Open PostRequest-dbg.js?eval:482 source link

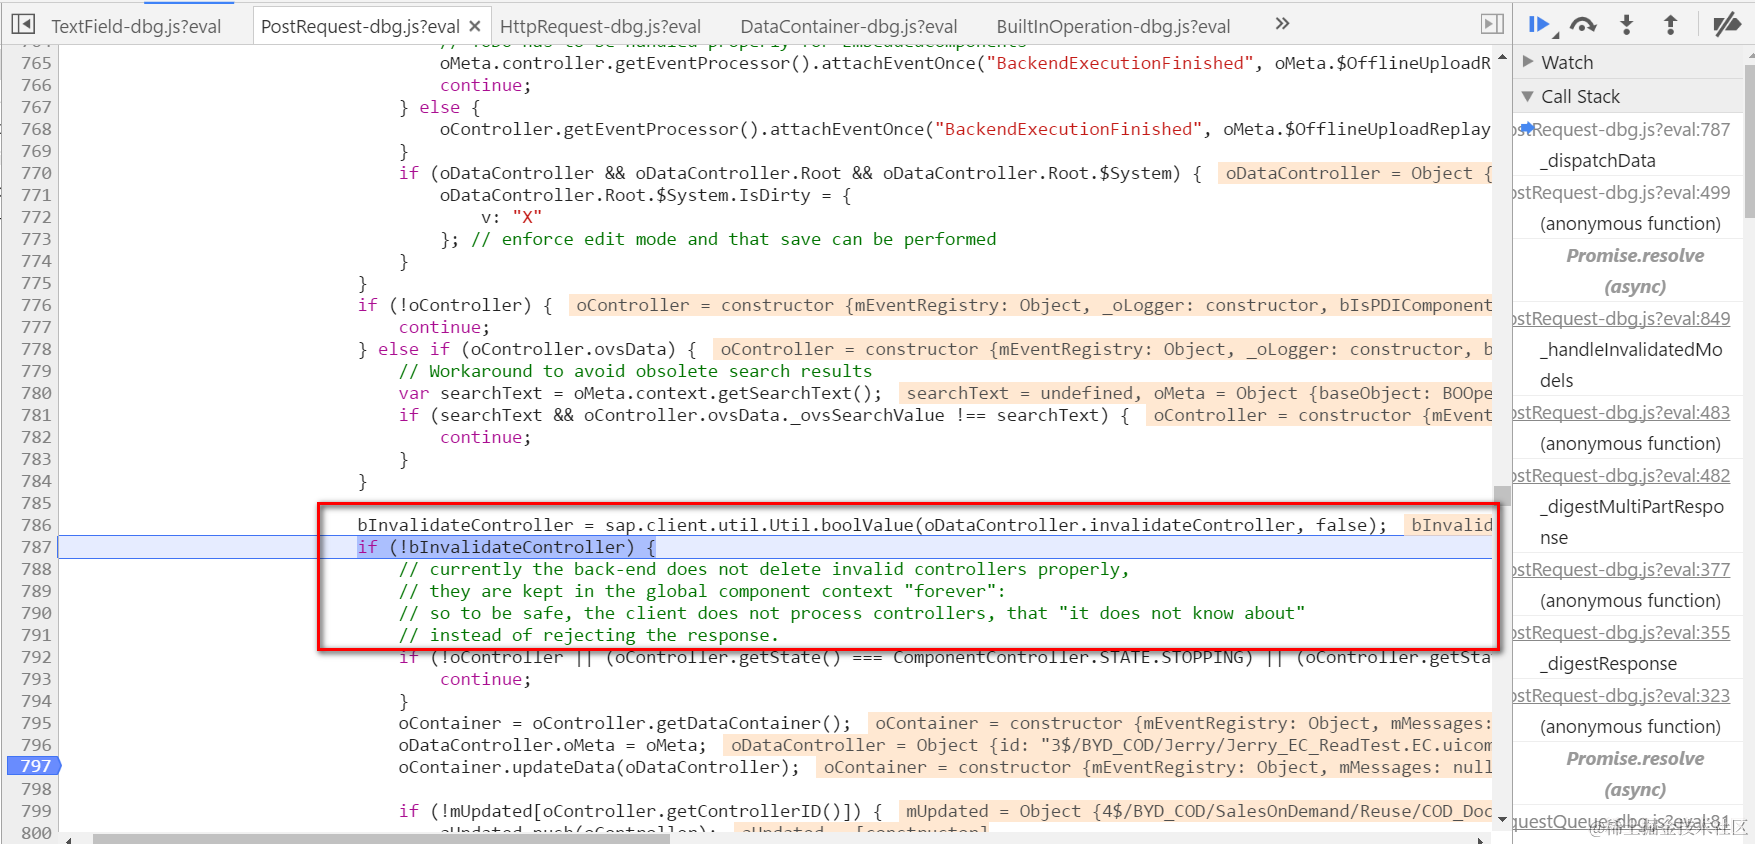point(1622,475)
